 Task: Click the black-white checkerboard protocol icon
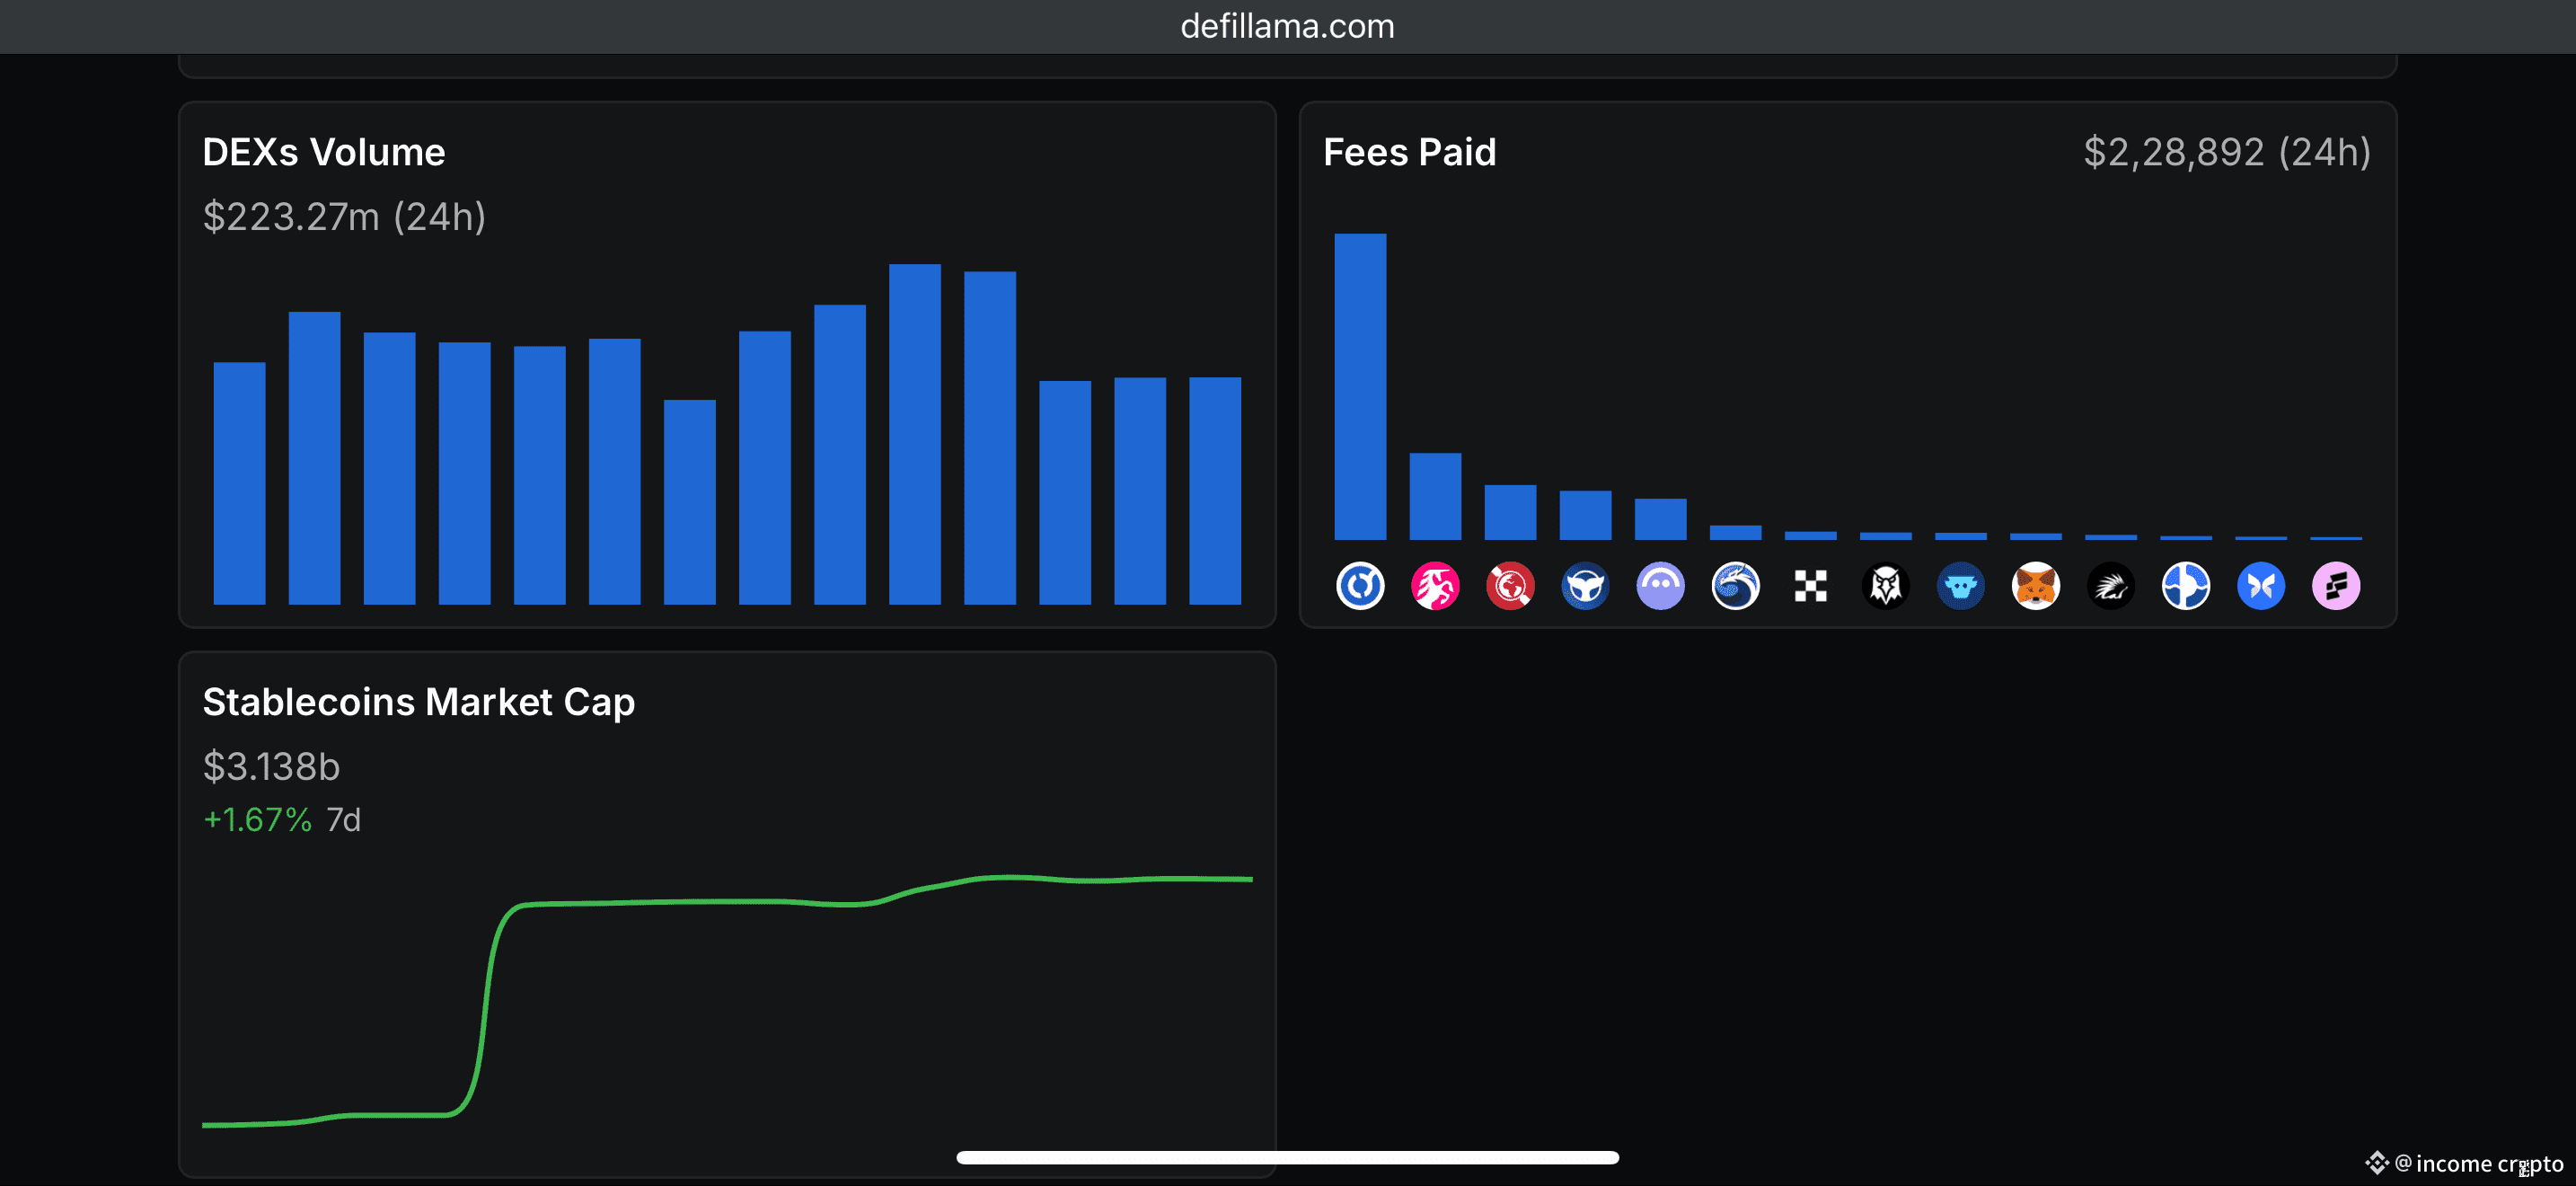click(1810, 586)
